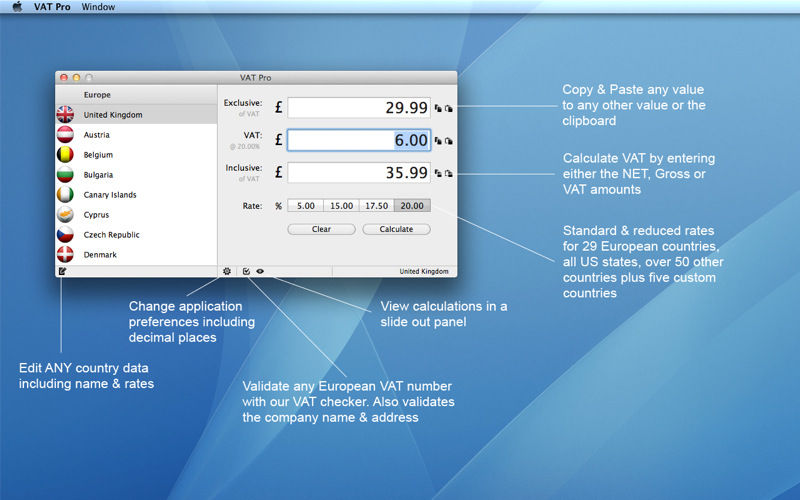Click United Kingdom in the status bar
This screenshot has width=800, height=500.
coord(424,271)
